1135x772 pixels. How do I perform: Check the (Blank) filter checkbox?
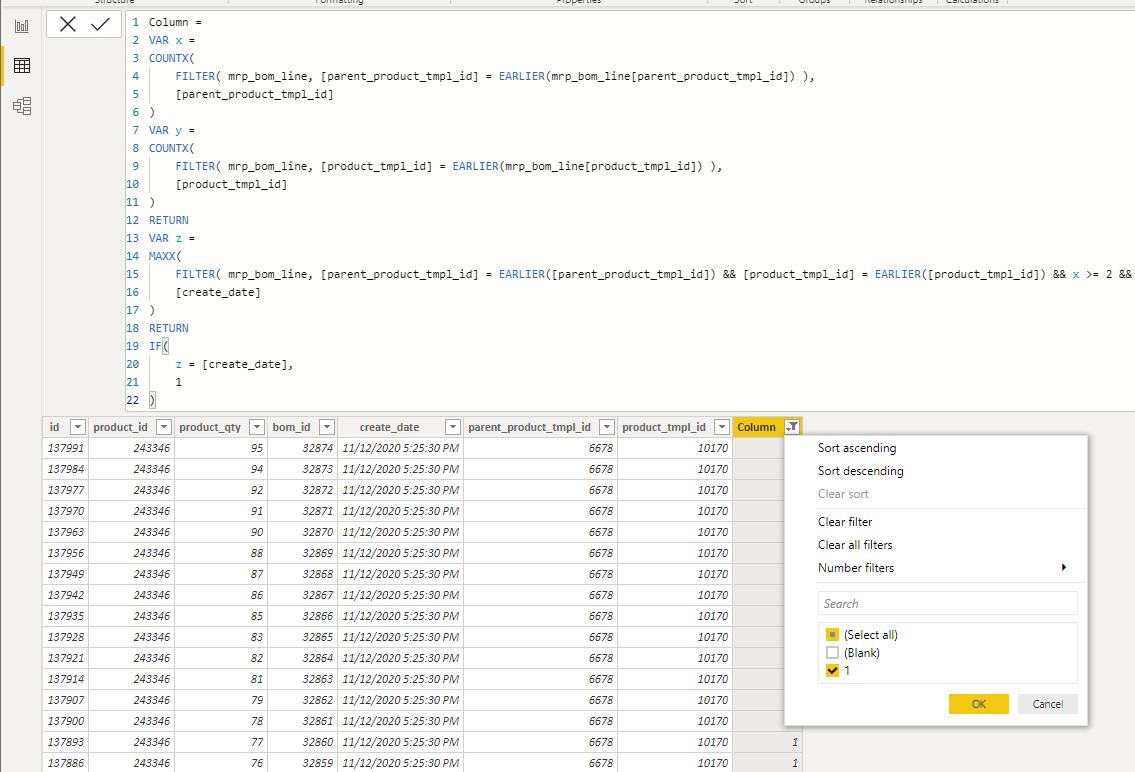(832, 653)
